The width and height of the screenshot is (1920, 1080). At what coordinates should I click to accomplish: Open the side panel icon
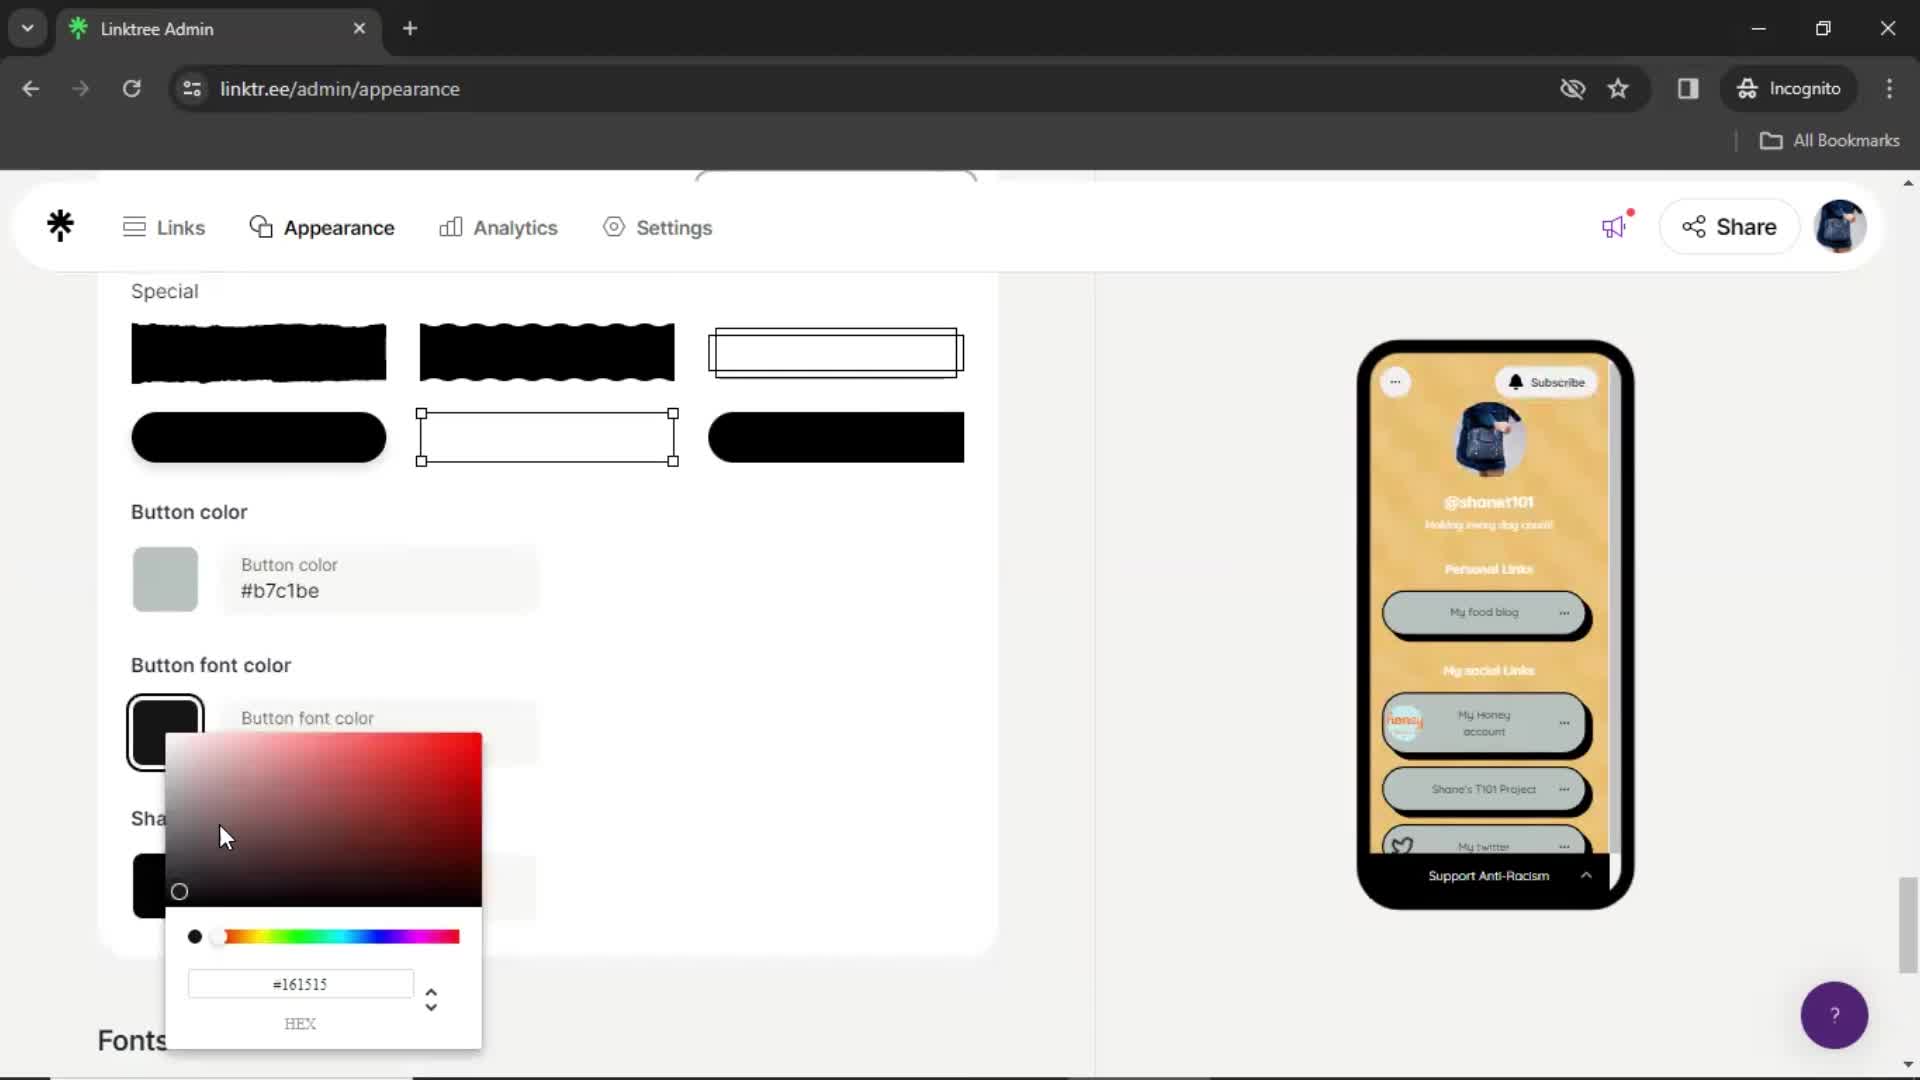1688,89
